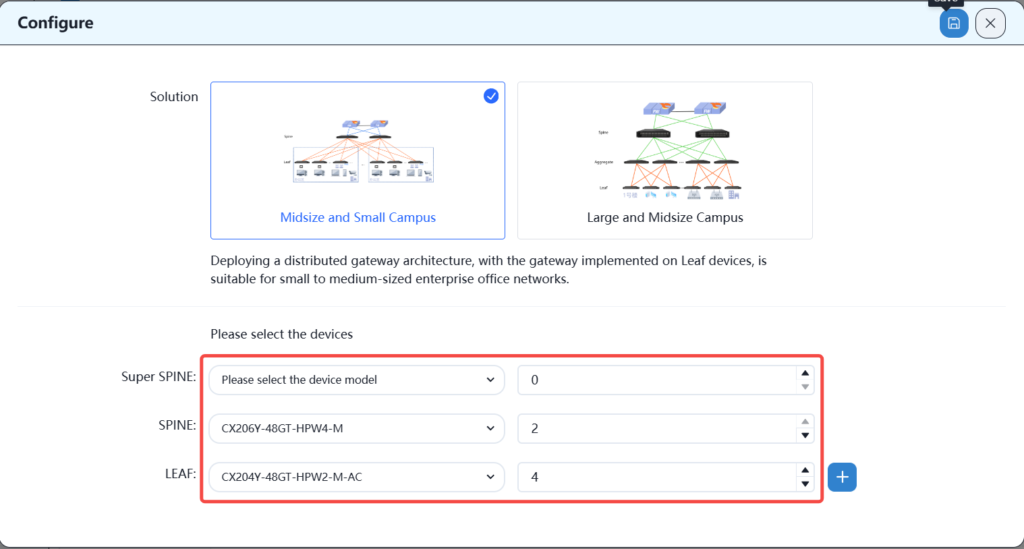Focus the SPINE quantity input field

click(x=655, y=428)
